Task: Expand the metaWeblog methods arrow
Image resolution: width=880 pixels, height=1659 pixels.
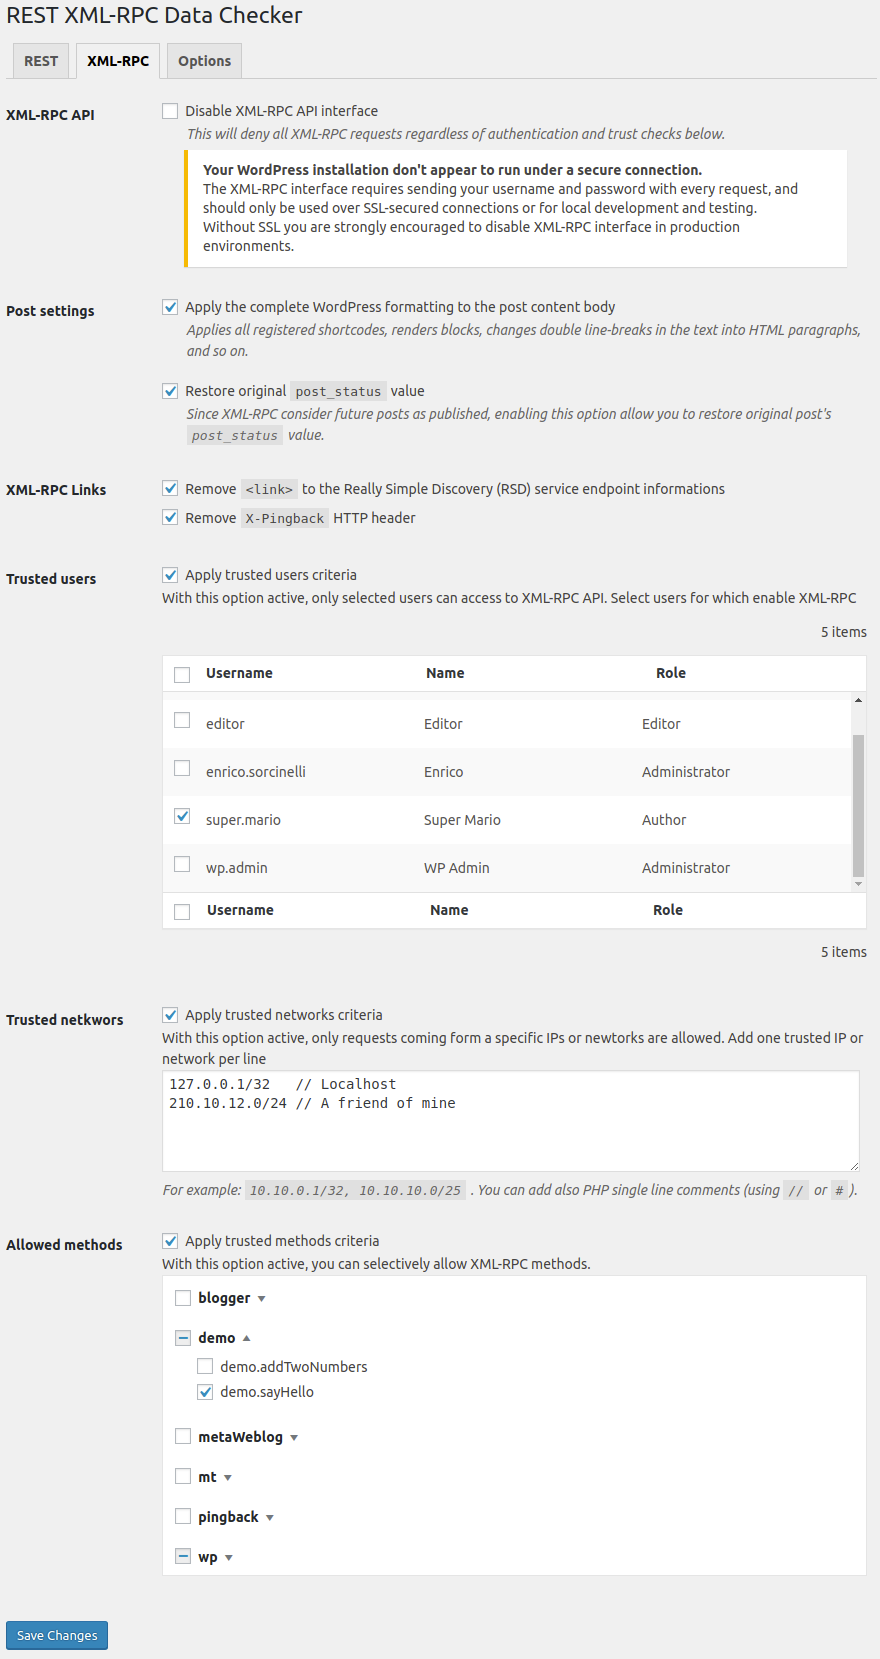Action: pos(294,1438)
